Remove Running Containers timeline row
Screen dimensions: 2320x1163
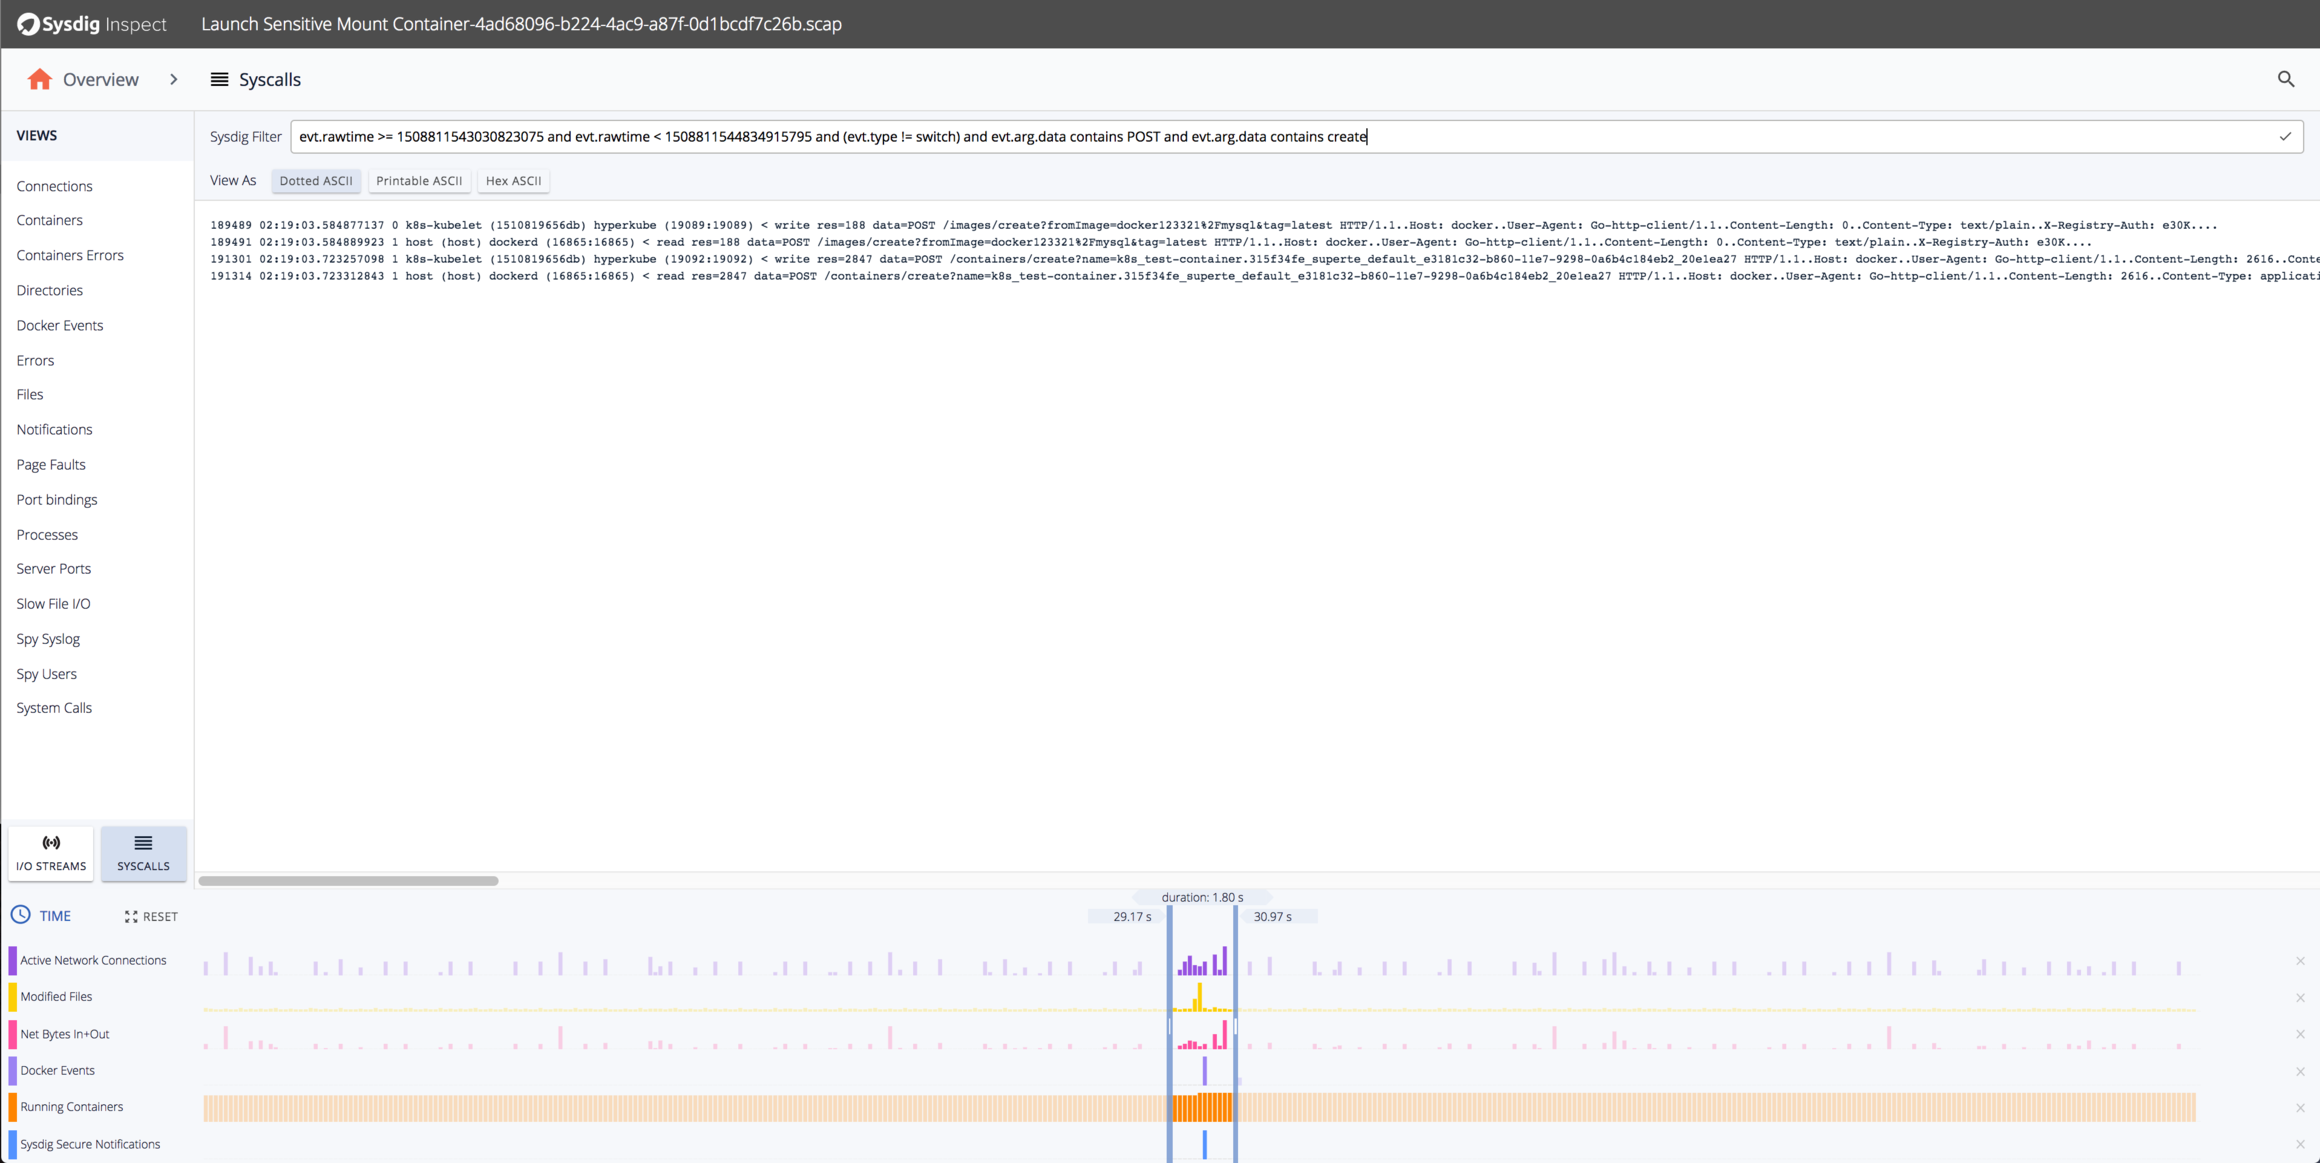pos(2300,1108)
